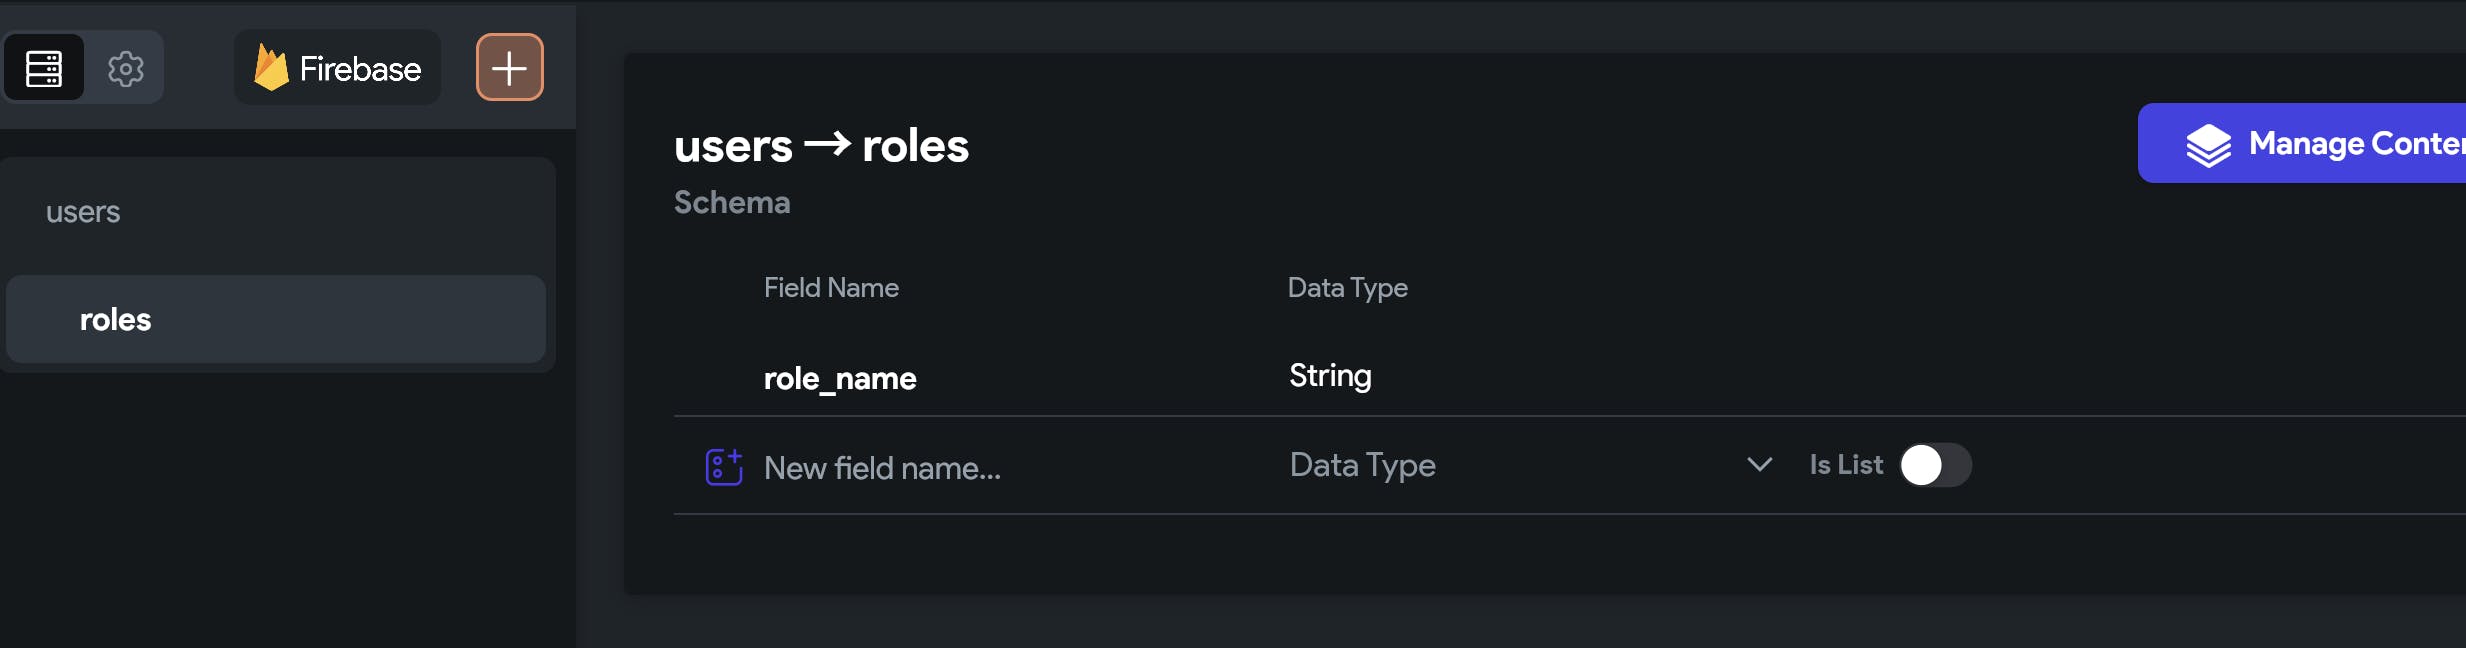
Task: Click the Firebase text label
Action: click(360, 69)
